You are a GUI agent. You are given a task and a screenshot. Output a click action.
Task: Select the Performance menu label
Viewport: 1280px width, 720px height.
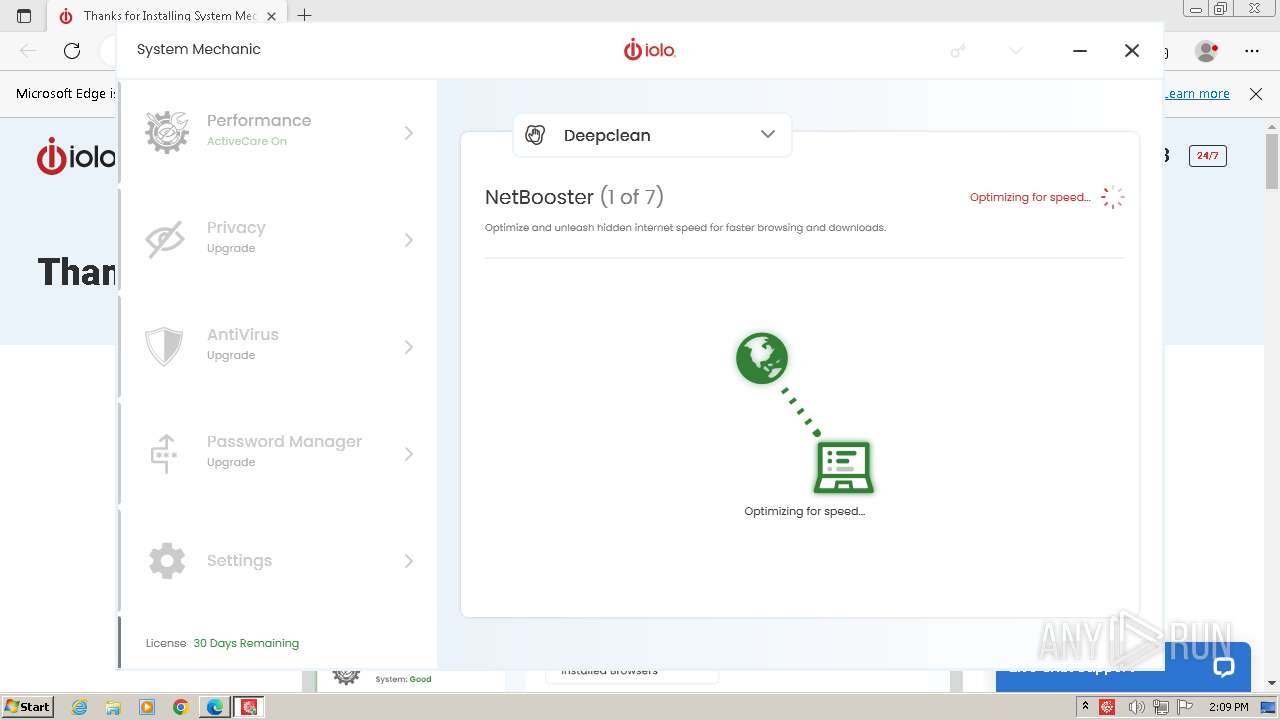[x=259, y=120]
